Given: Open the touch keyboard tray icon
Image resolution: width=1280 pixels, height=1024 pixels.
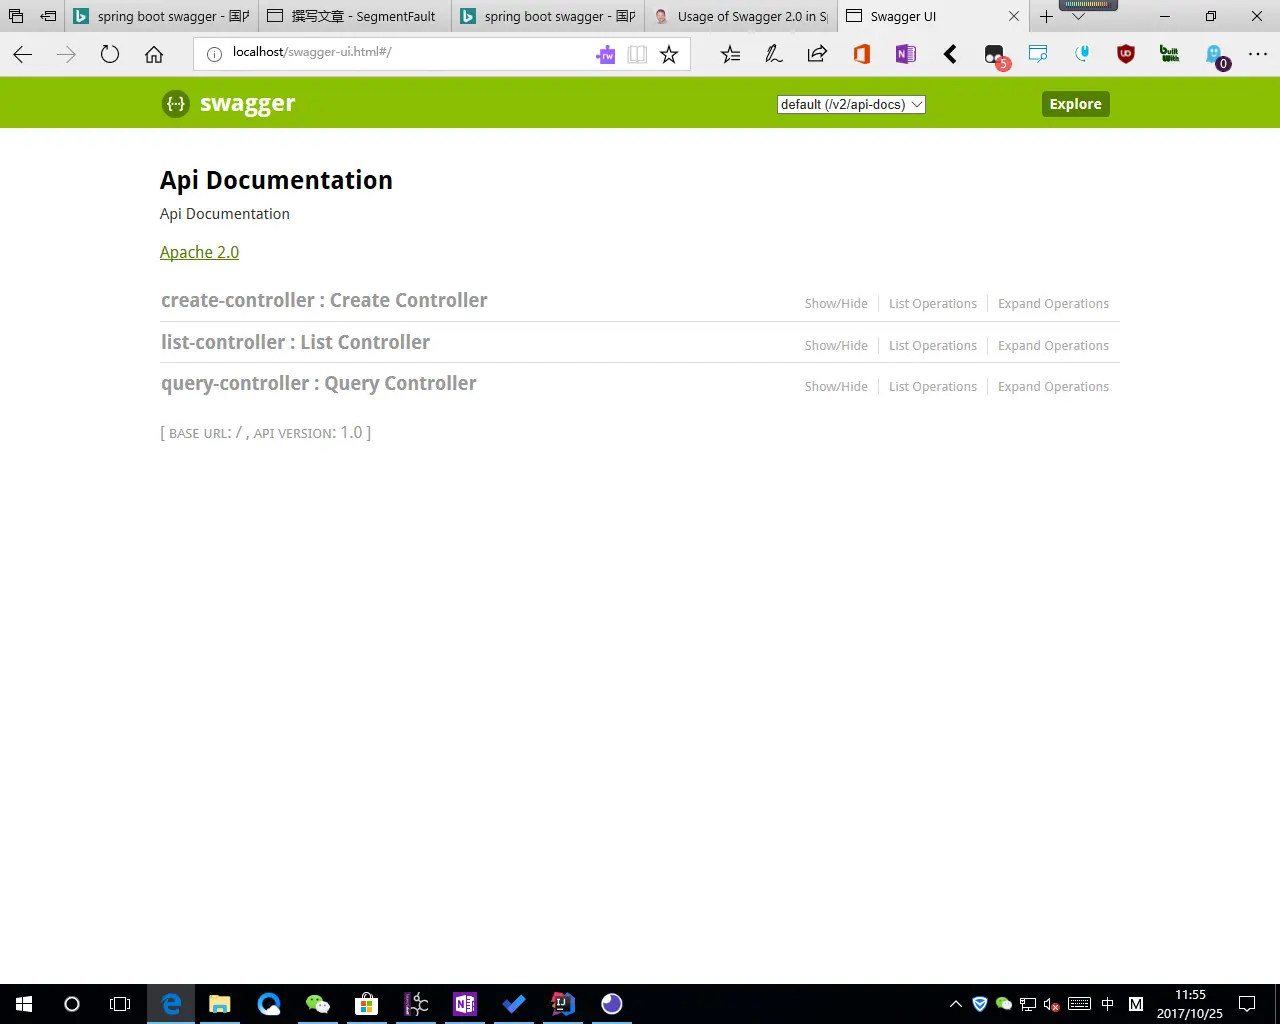Looking at the screenshot, I should pos(1079,1004).
